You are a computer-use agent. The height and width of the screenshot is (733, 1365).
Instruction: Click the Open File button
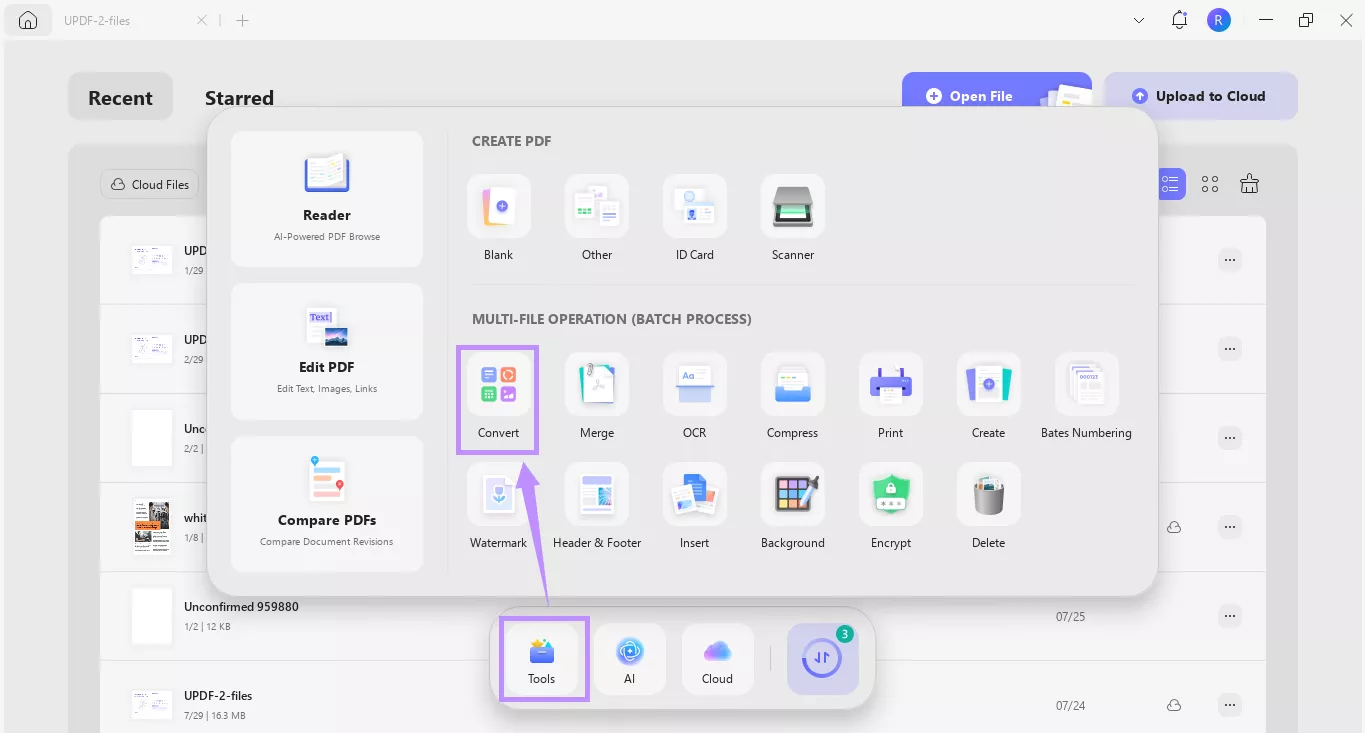[x=980, y=96]
